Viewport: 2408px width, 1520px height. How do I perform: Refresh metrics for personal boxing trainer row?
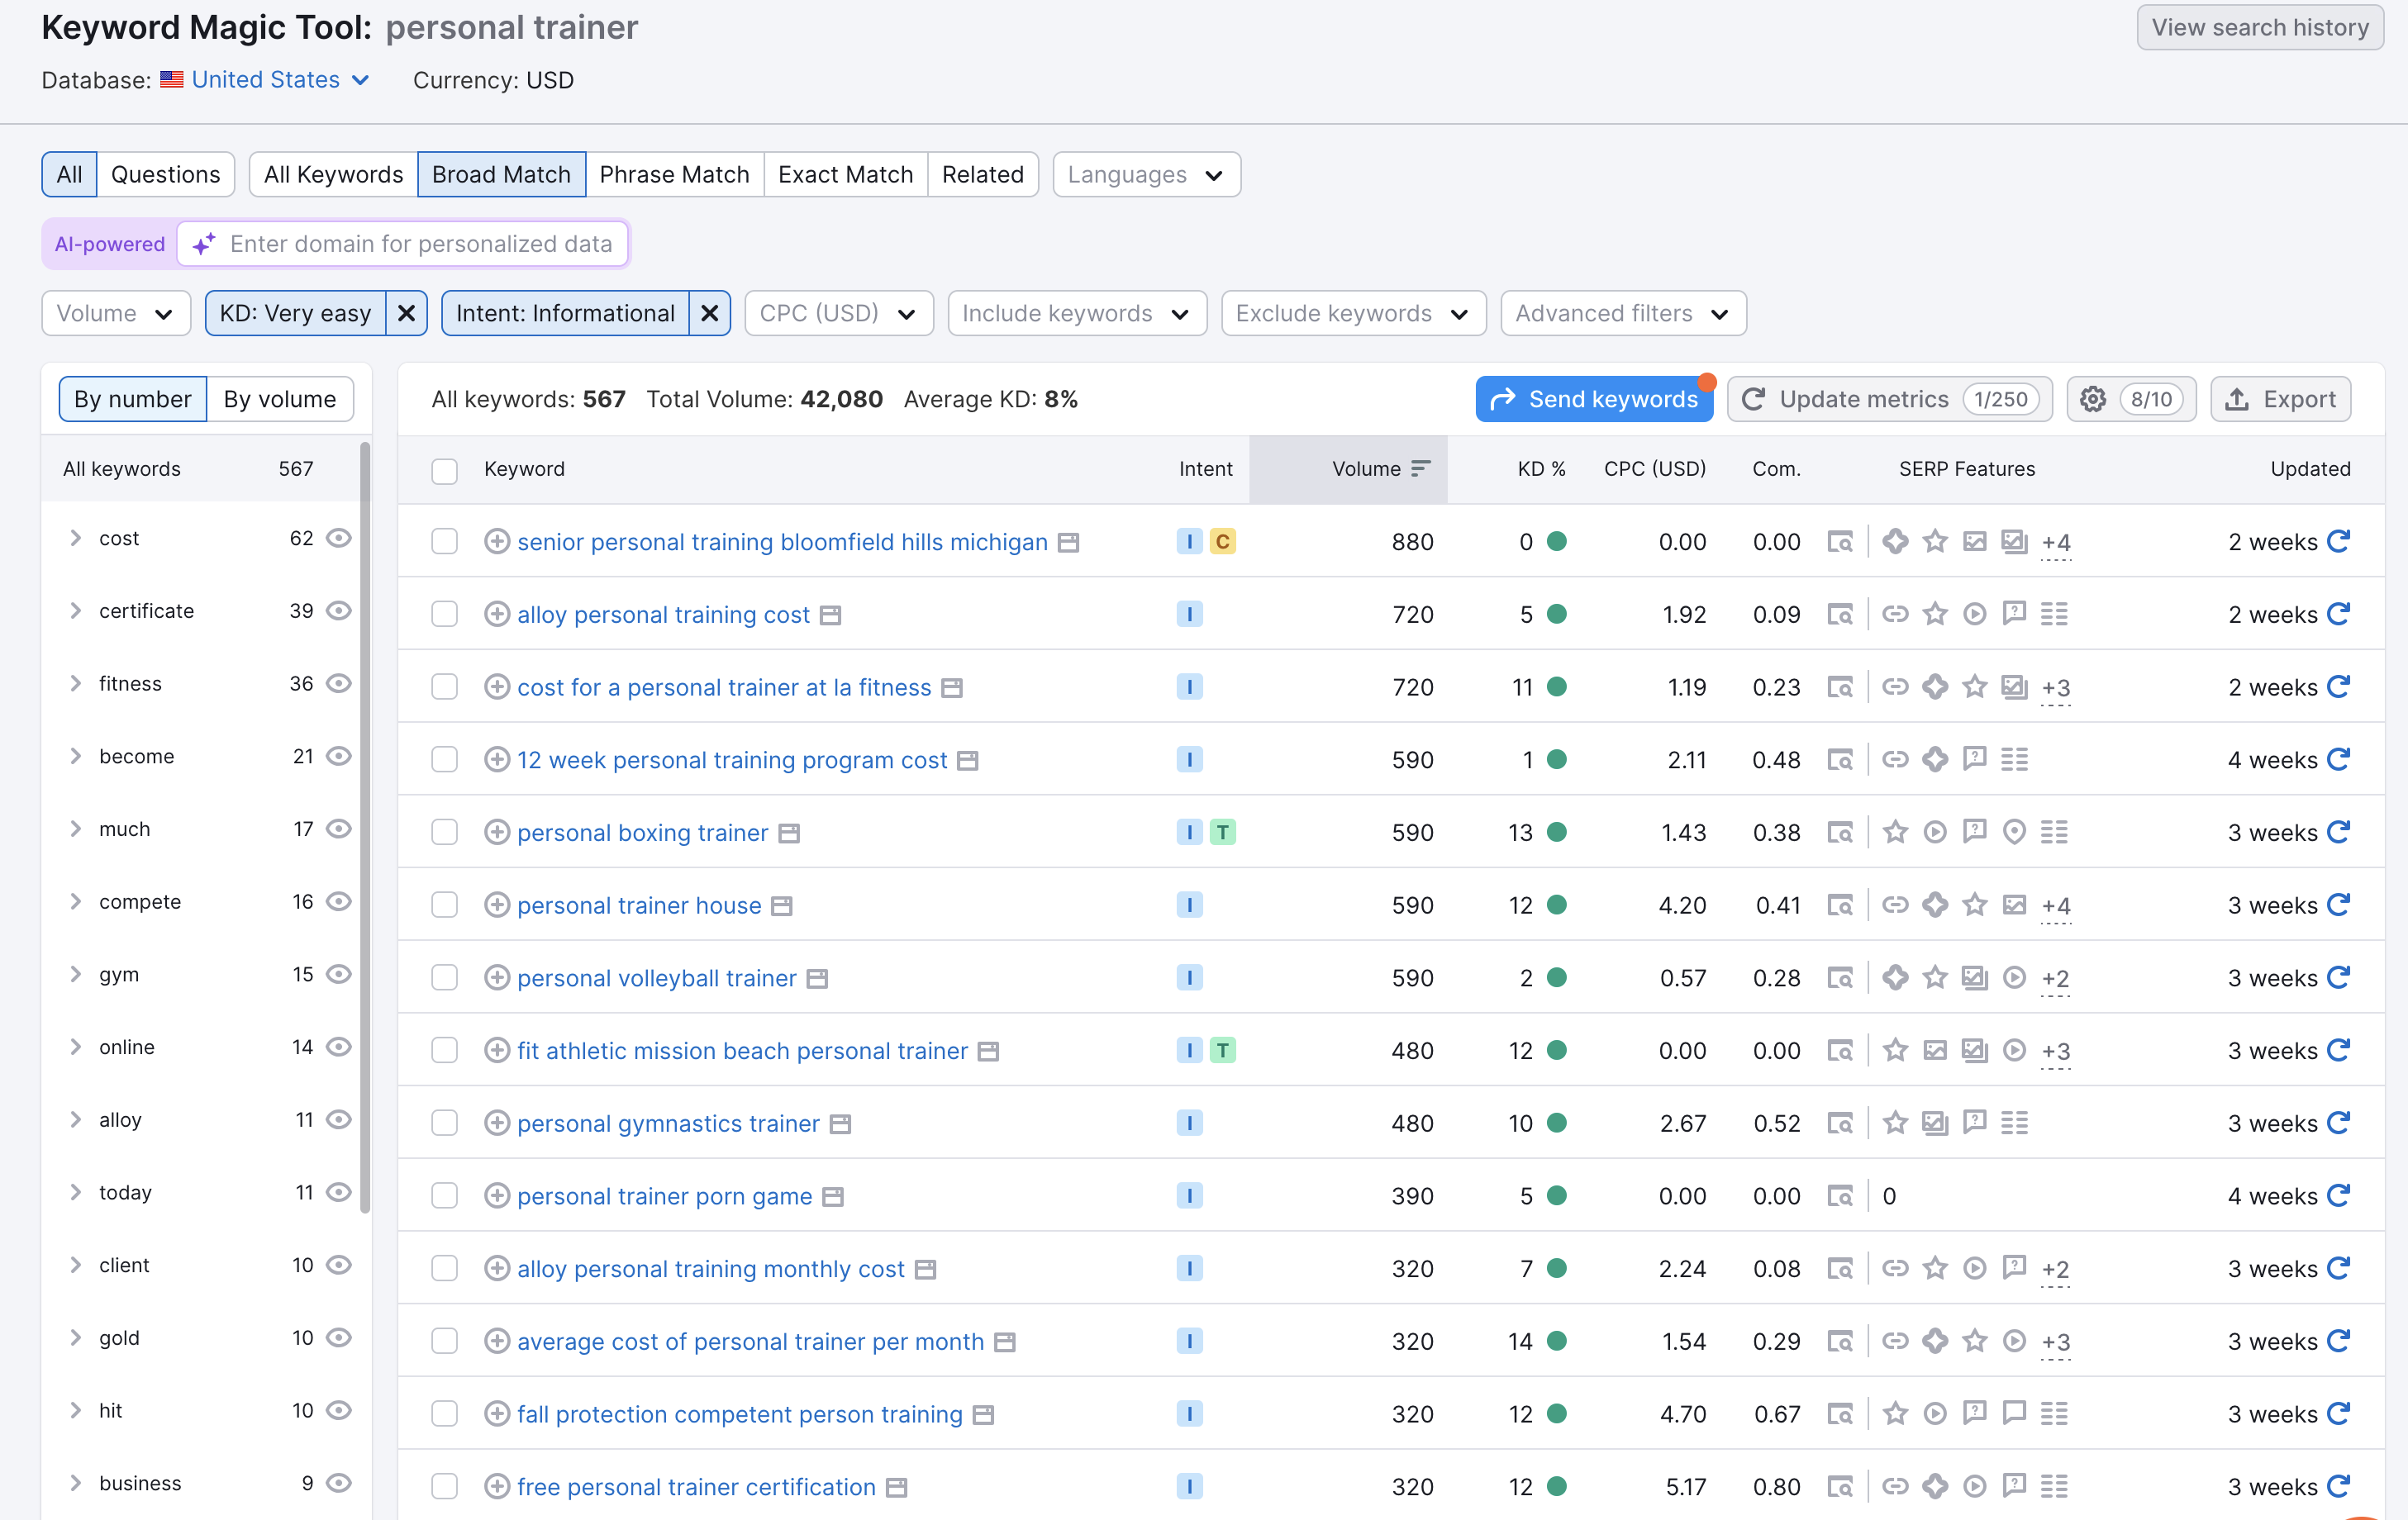point(2338,832)
